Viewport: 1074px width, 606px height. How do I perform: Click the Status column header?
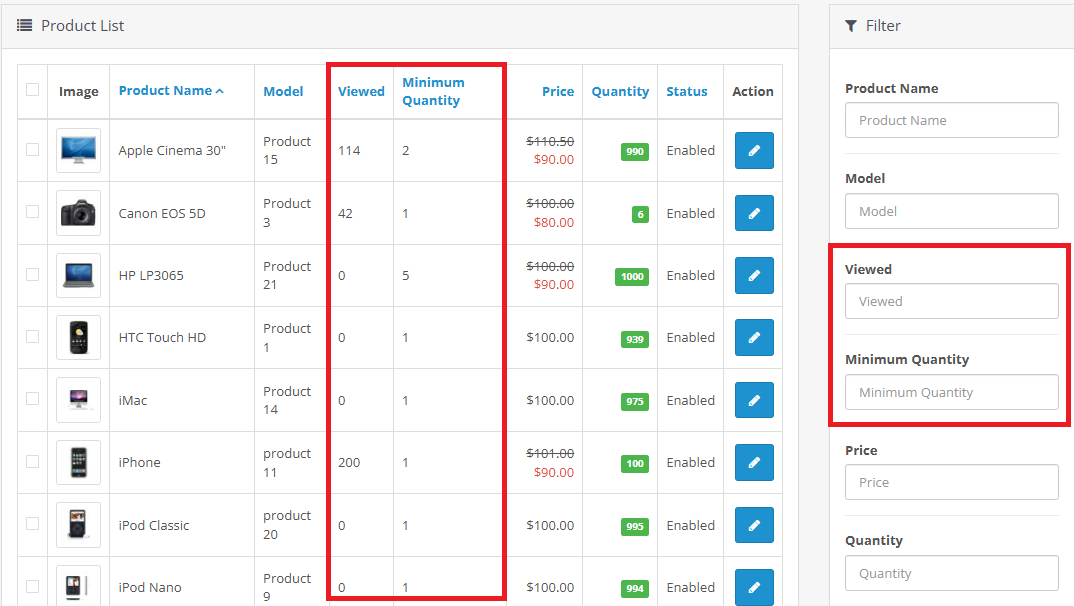click(688, 91)
